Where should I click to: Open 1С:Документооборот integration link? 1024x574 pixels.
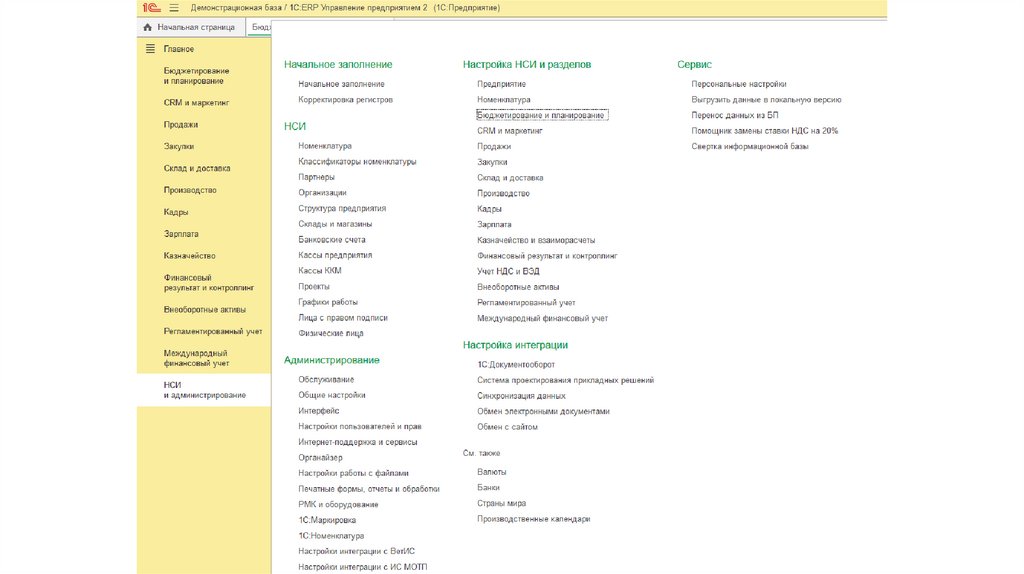pyautogui.click(x=516, y=365)
